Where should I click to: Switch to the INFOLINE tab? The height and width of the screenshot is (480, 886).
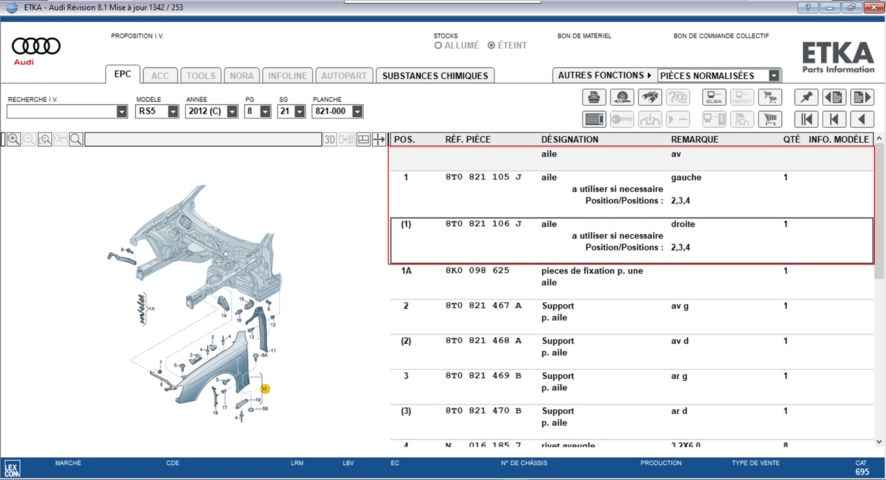coord(288,76)
